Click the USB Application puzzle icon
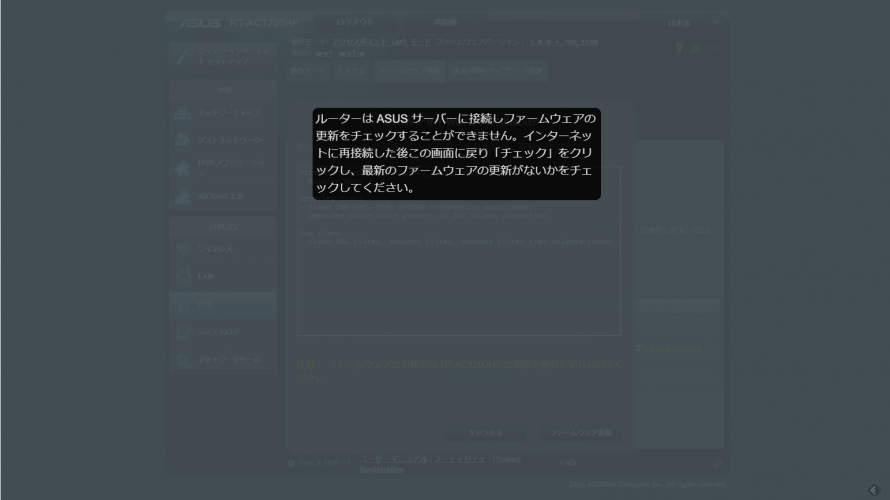Viewport: 890px width, 500px height. (x=183, y=168)
